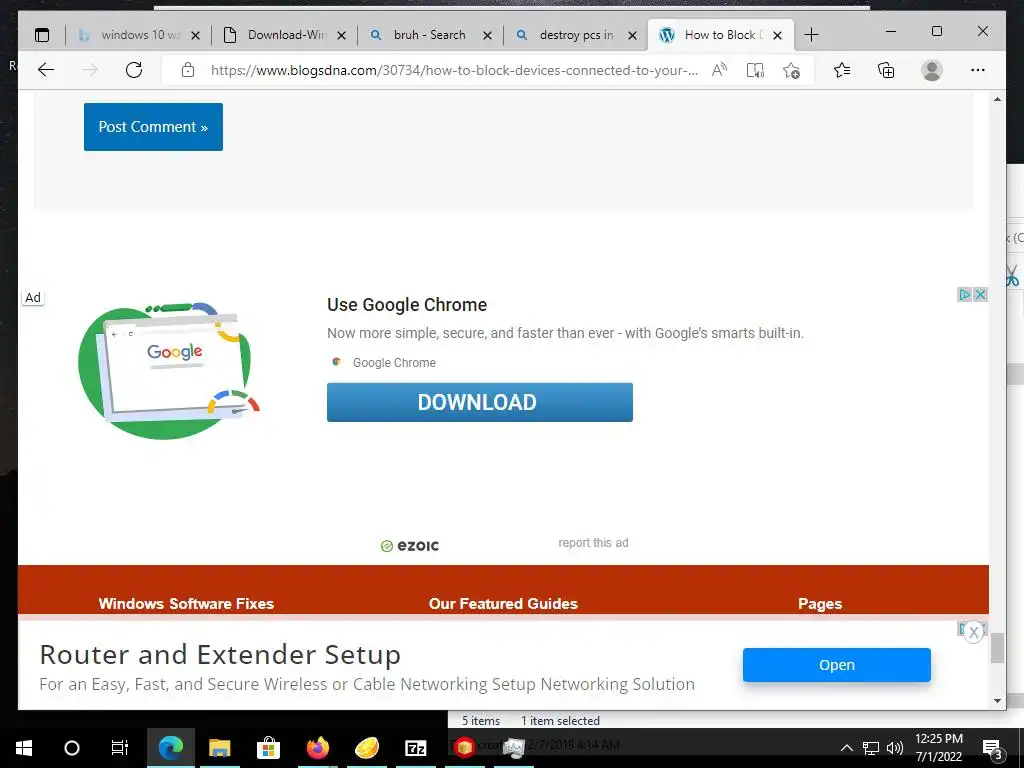
Task: Dismiss the bottom Router ad banner
Action: coord(974,632)
